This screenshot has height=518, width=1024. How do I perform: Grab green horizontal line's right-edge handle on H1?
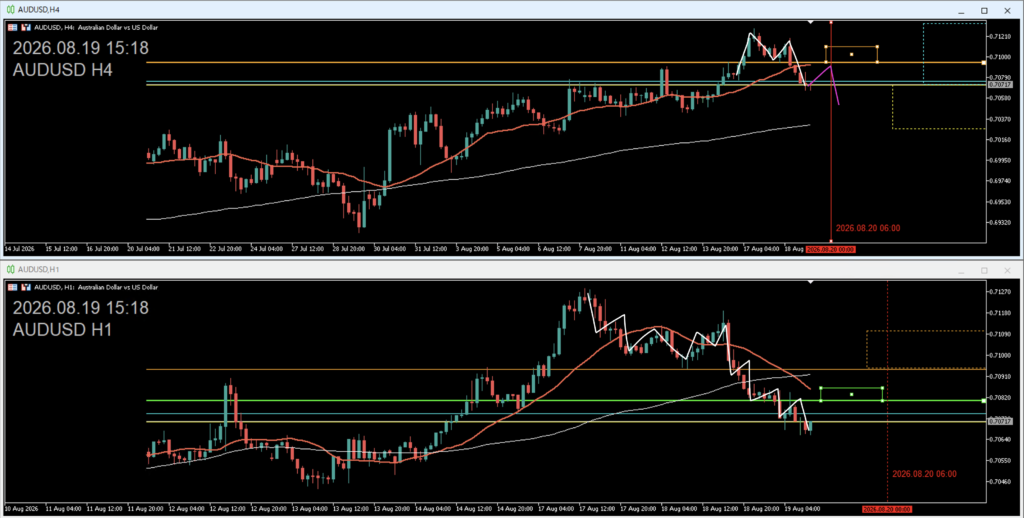[x=984, y=401]
